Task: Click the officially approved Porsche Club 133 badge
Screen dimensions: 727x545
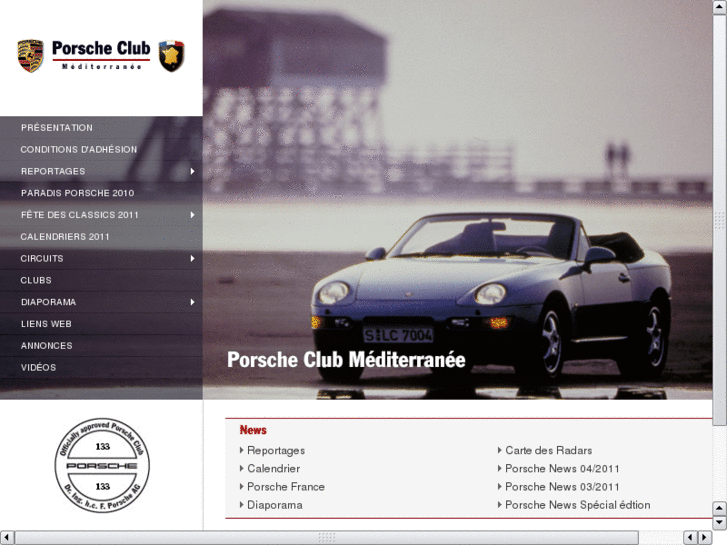Action: click(102, 465)
